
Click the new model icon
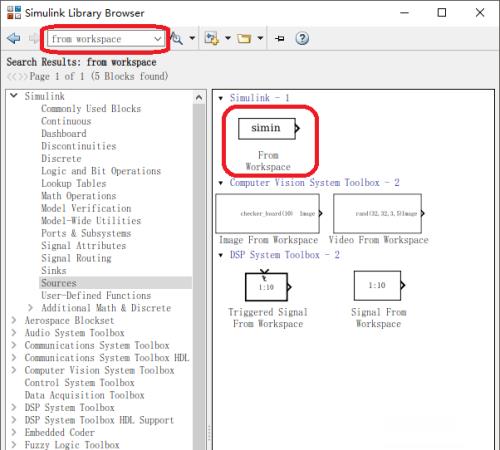coord(212,38)
